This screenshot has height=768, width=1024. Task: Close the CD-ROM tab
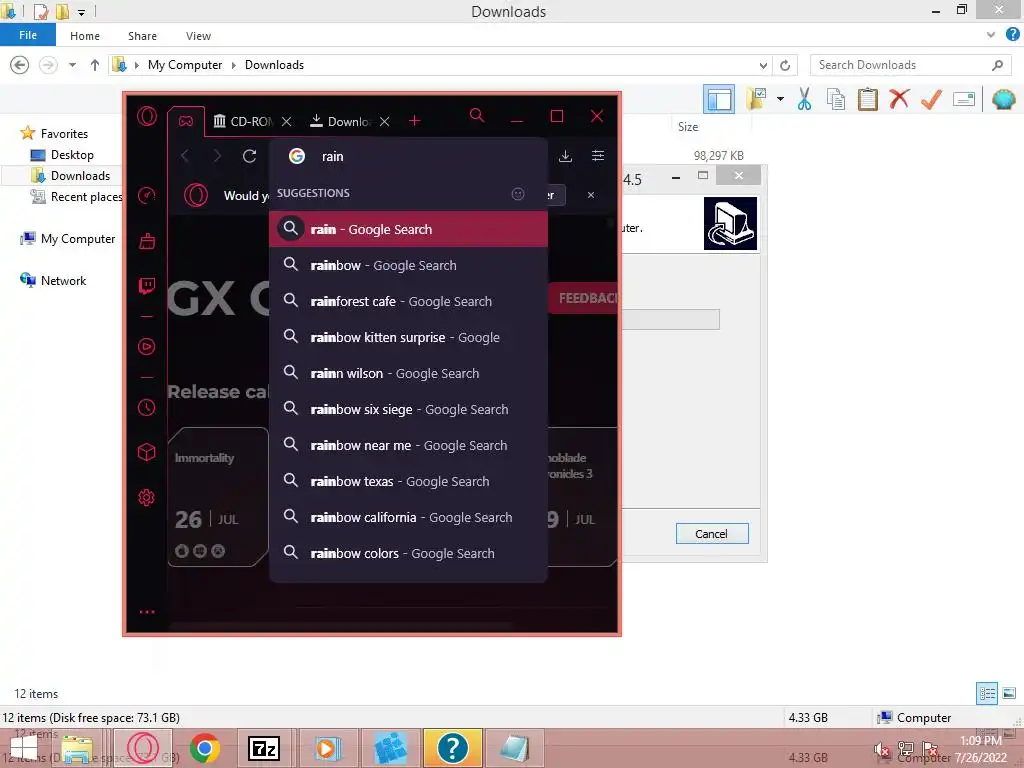pos(286,121)
